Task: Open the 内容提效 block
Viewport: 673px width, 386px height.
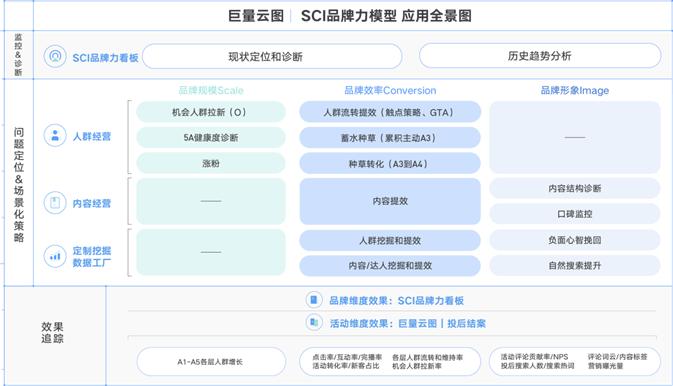Action: click(390, 201)
